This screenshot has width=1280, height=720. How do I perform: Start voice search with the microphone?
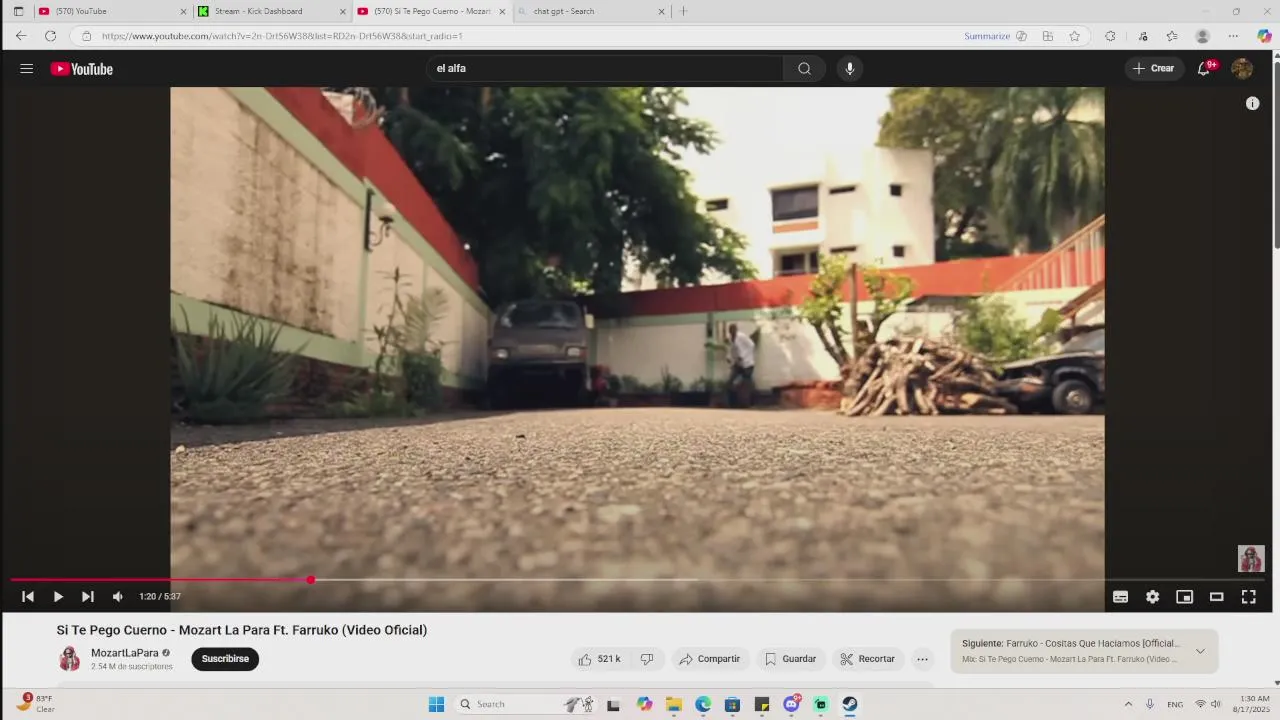850,68
